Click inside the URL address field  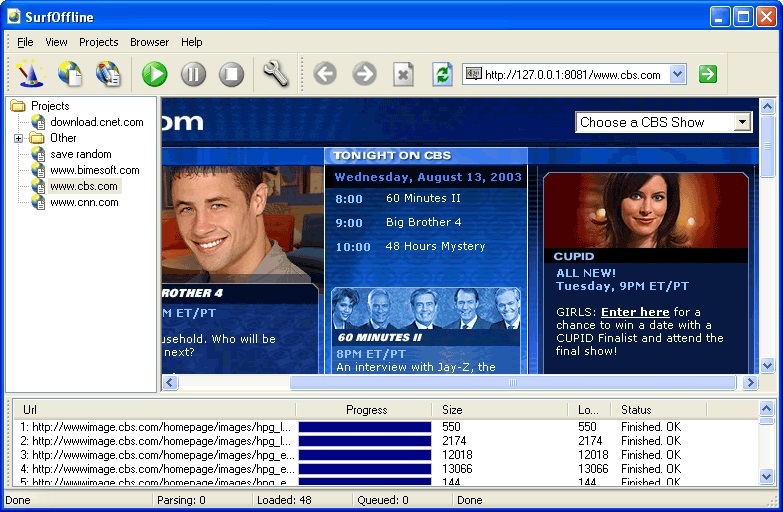572,75
